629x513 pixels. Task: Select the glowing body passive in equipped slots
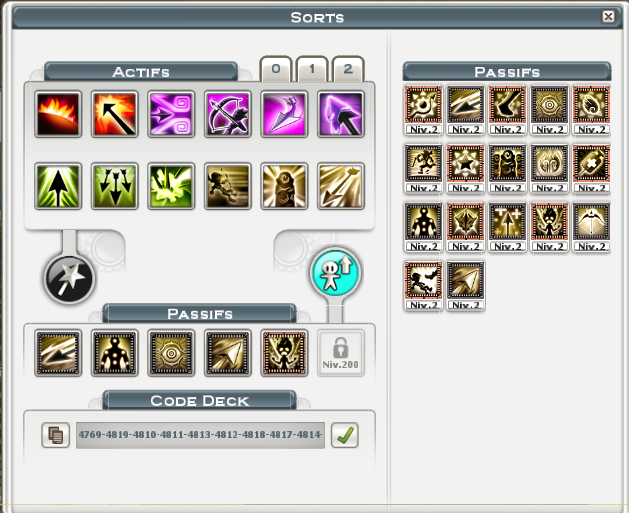115,353
